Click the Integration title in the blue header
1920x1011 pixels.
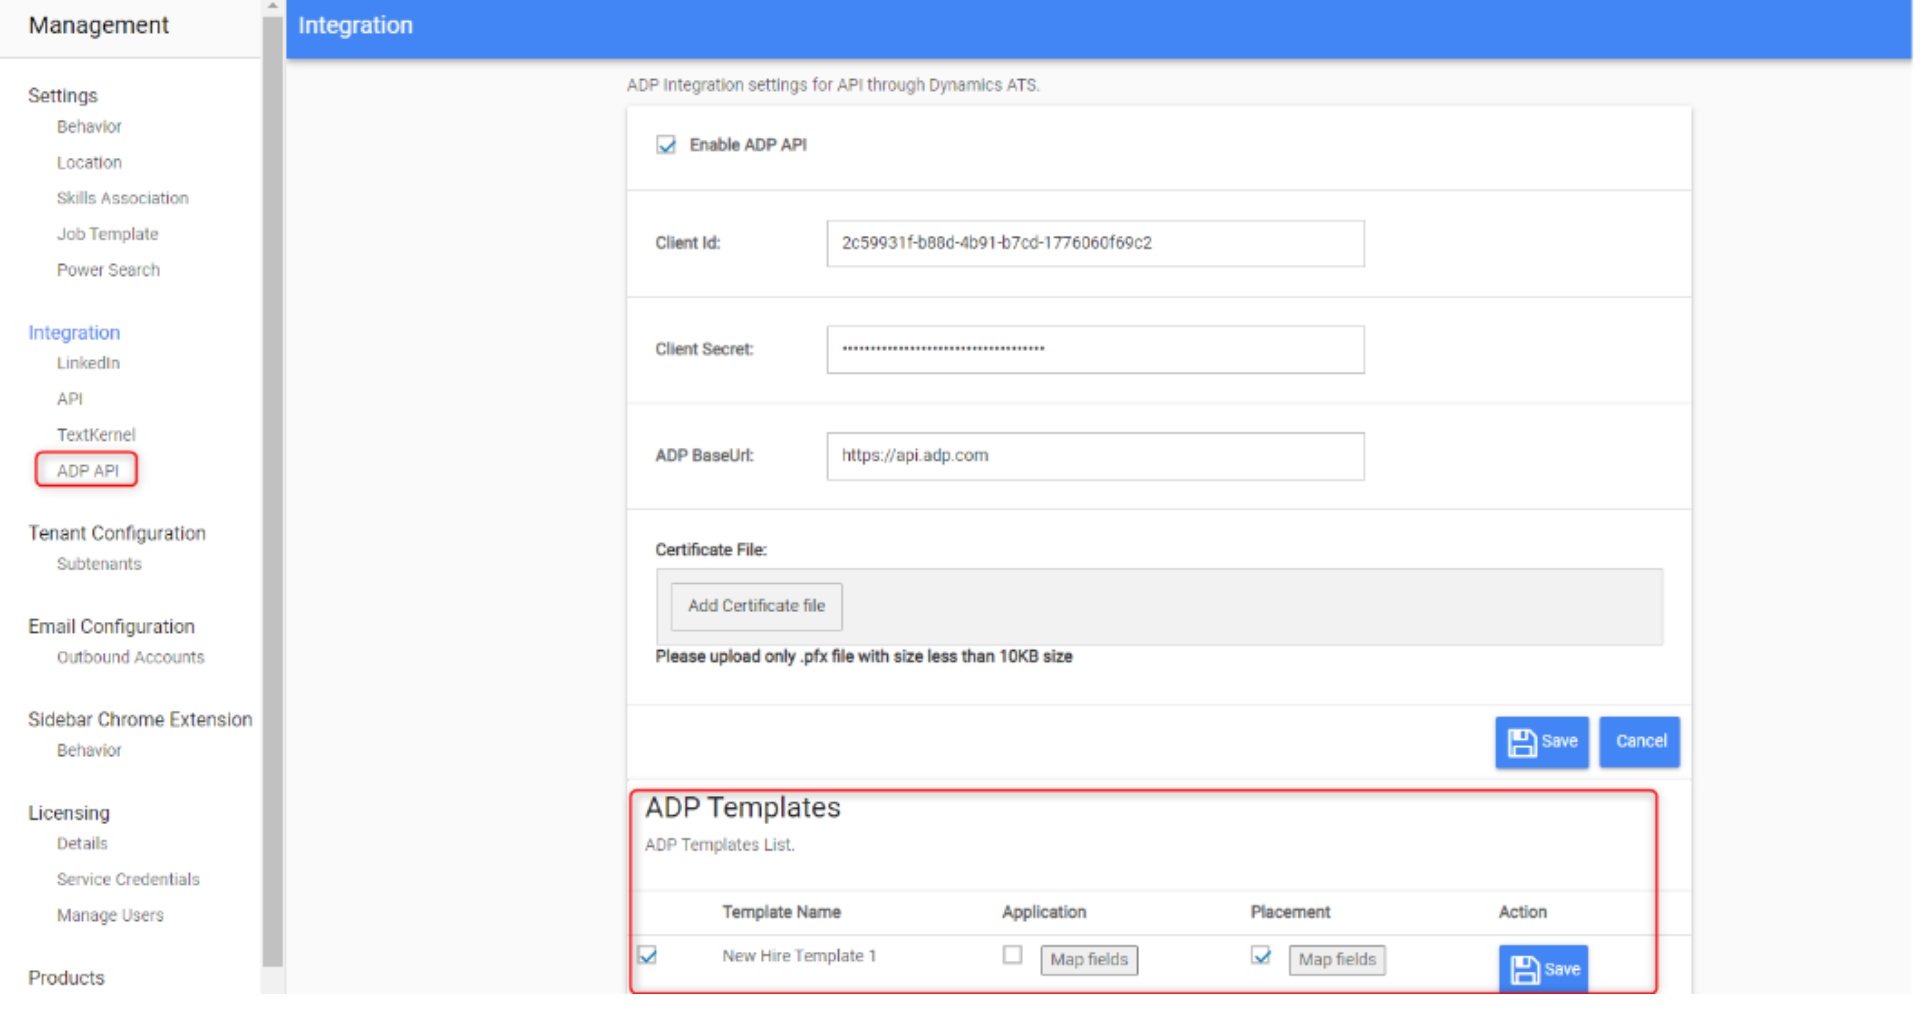point(355,25)
